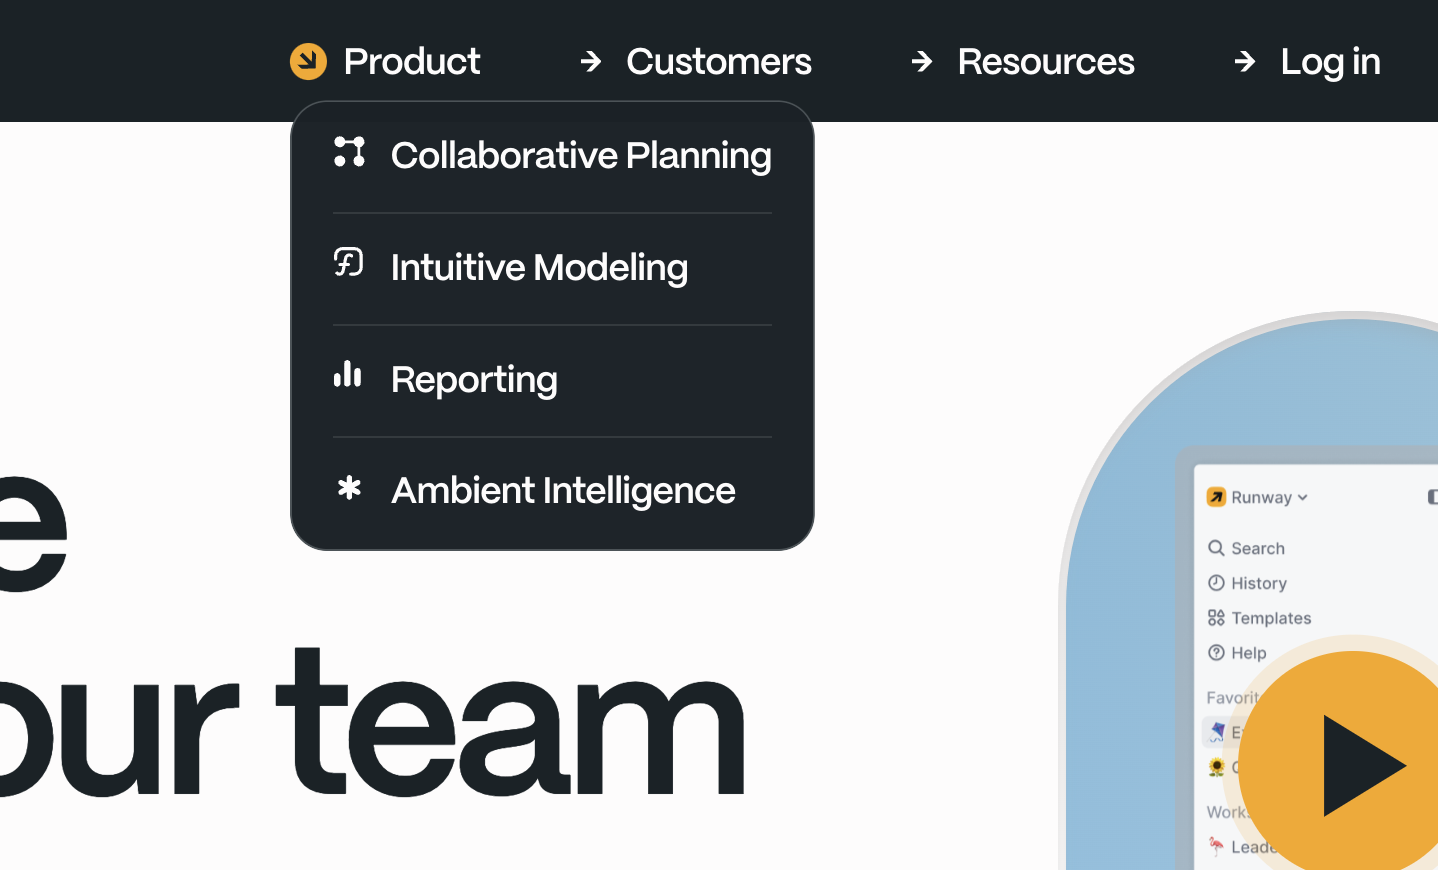This screenshot has height=870, width=1438.
Task: Click the Templates grid icon
Action: (1216, 618)
